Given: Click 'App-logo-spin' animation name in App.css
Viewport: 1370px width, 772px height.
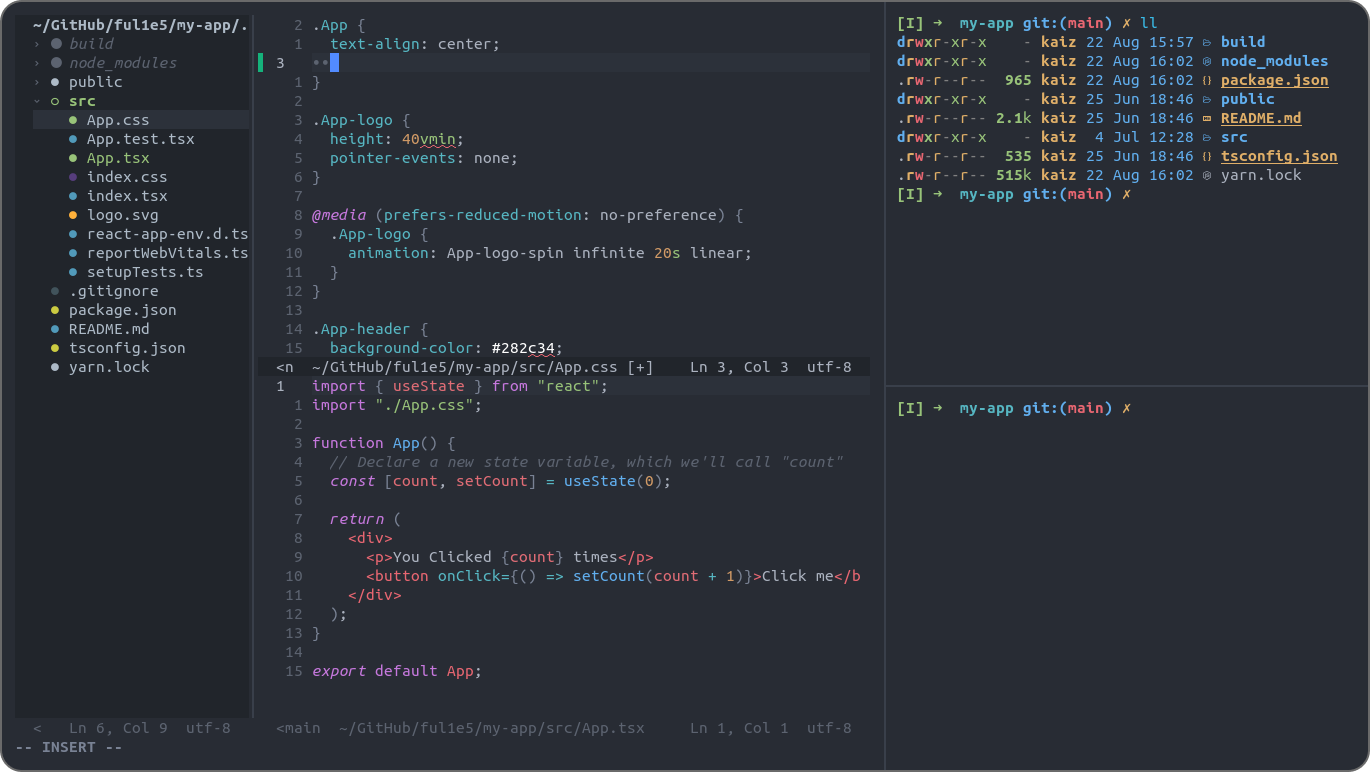Looking at the screenshot, I should 505,253.
